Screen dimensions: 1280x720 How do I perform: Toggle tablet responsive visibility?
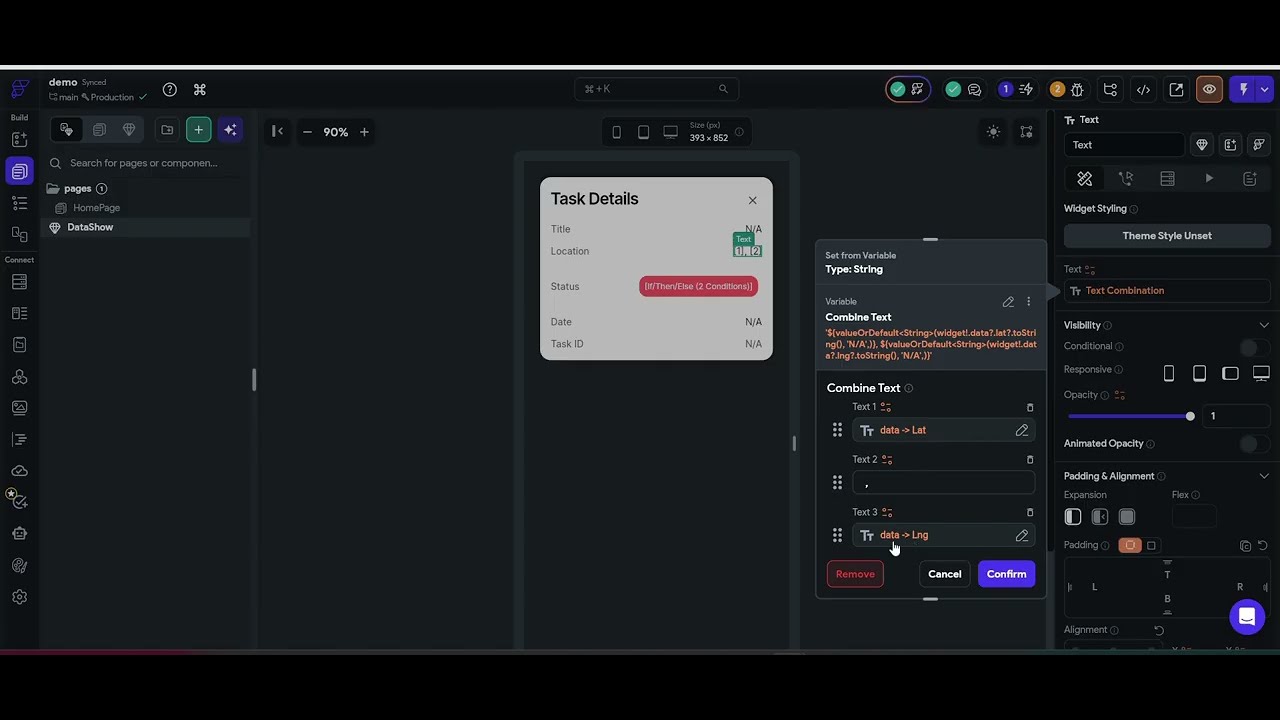[1199, 374]
